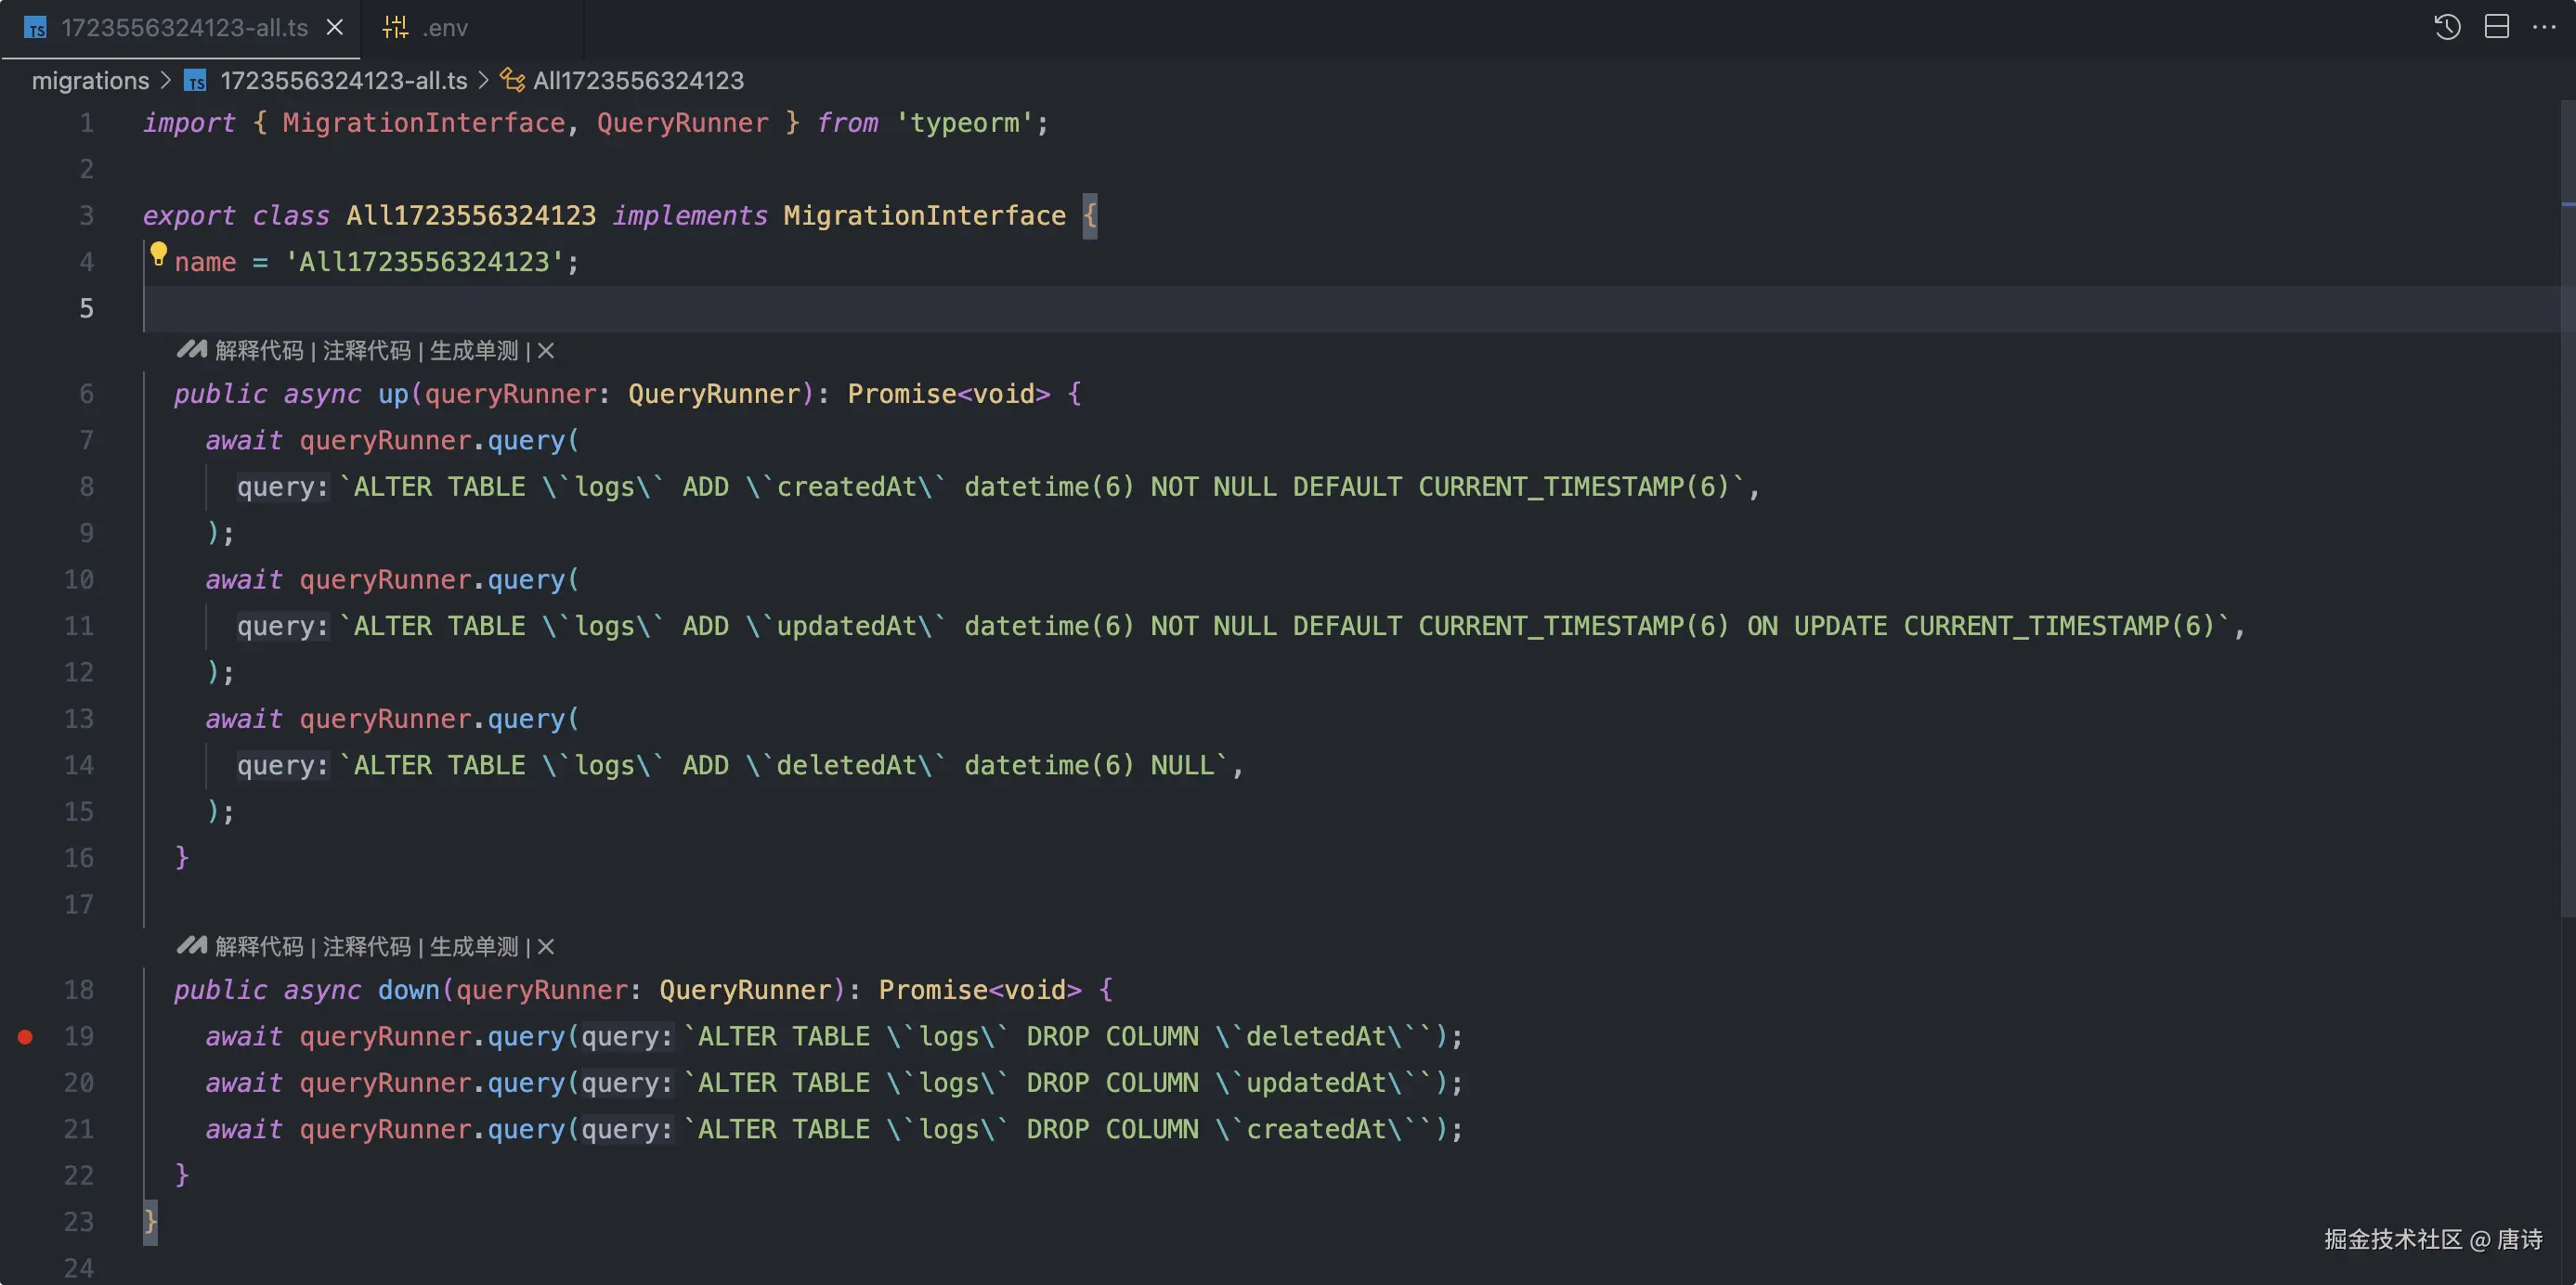2576x1285 pixels.
Task: Expand the All1723556324123 breadcrumb symbol list
Action: pyautogui.click(x=638, y=80)
